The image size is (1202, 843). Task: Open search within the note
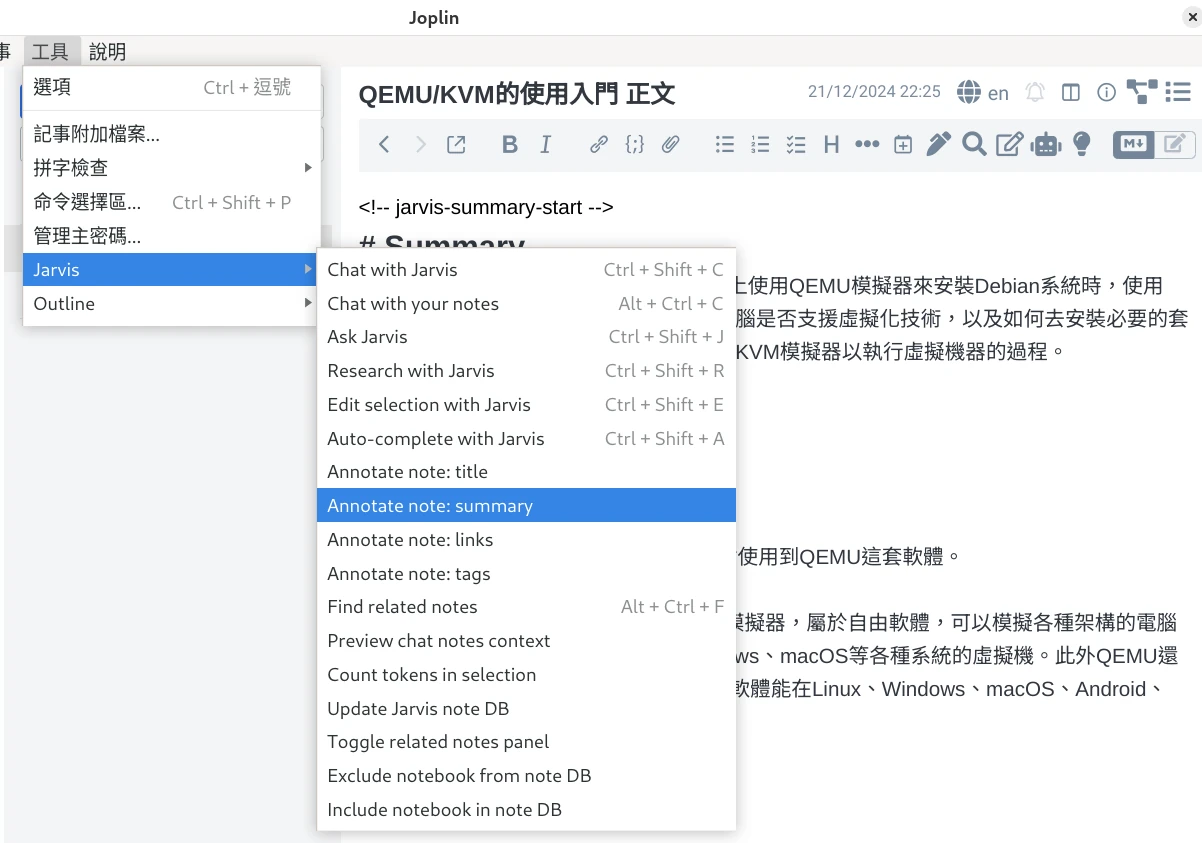pyautogui.click(x=974, y=145)
